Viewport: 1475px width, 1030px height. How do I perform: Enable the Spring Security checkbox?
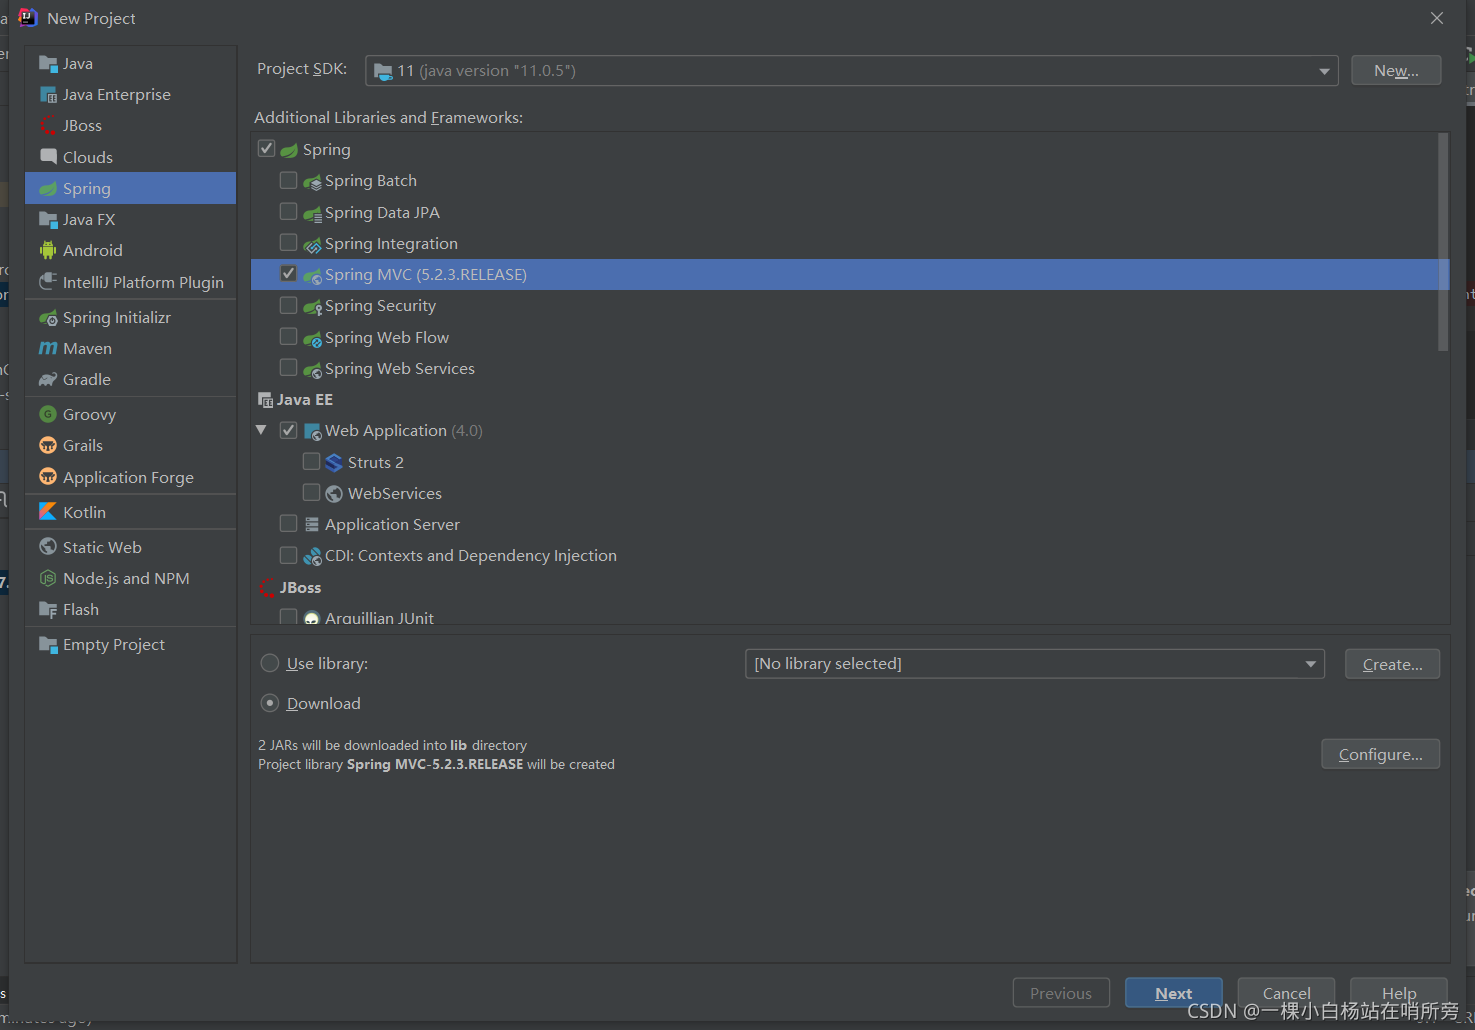coord(288,304)
